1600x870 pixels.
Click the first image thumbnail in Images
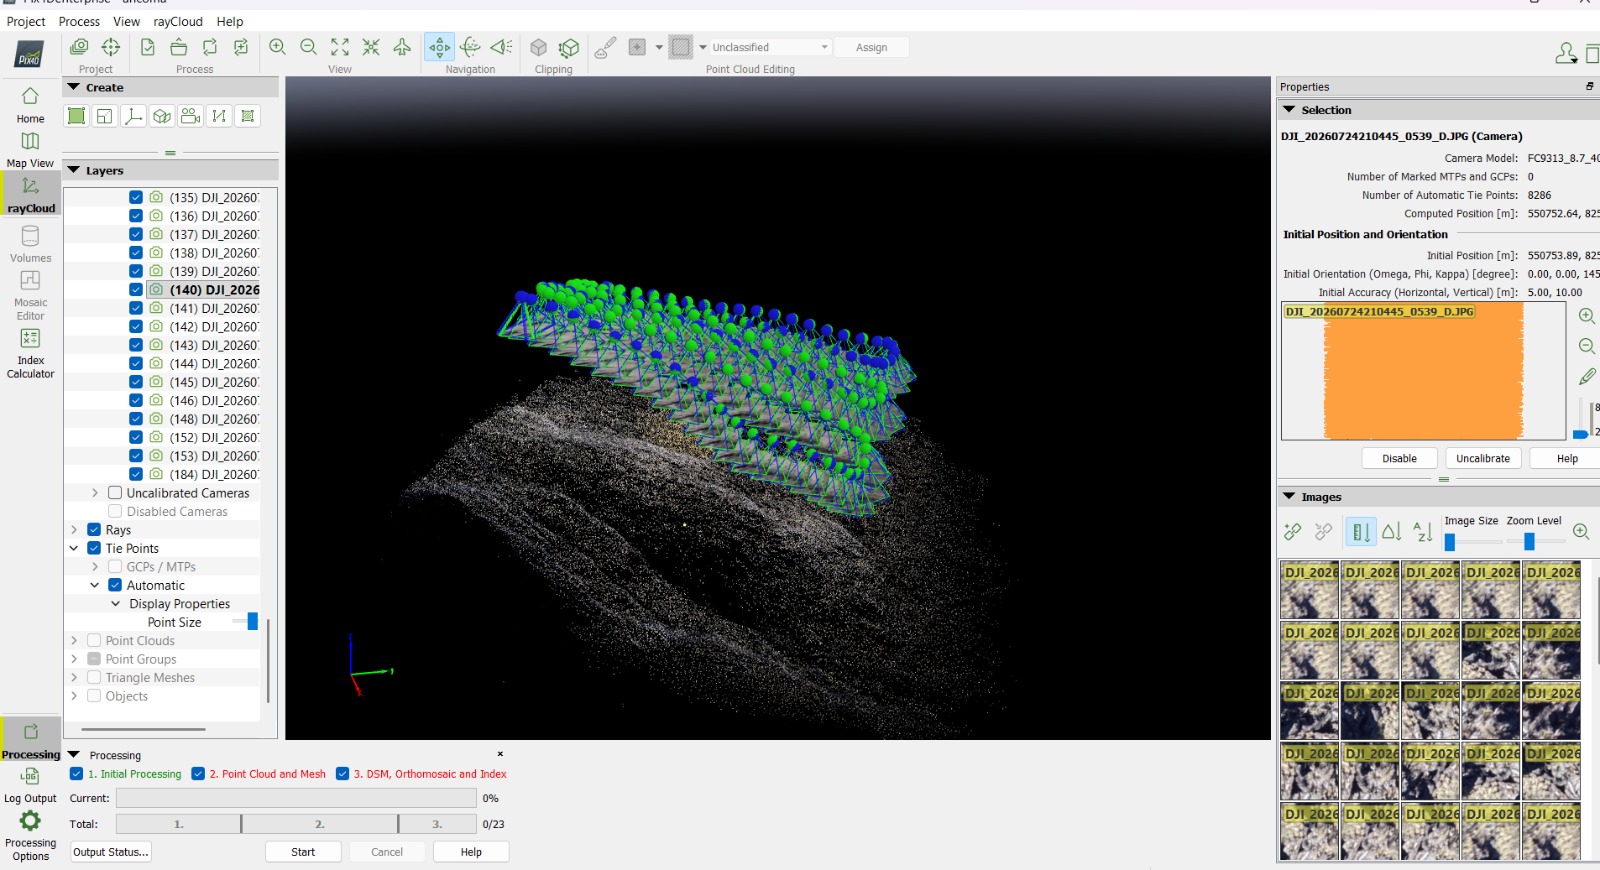(x=1309, y=590)
